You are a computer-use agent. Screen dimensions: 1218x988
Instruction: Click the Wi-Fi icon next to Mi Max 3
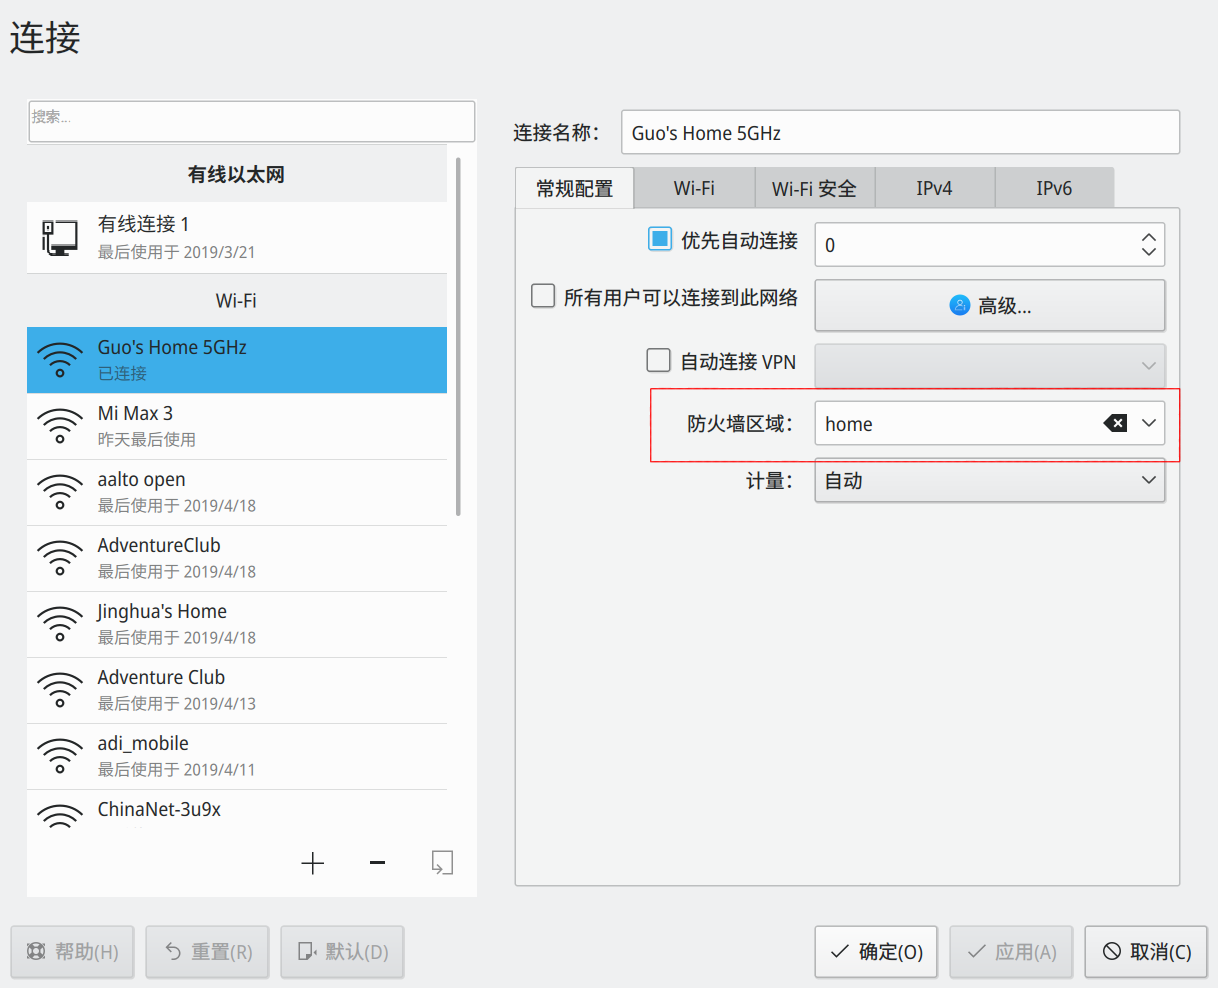click(x=58, y=426)
